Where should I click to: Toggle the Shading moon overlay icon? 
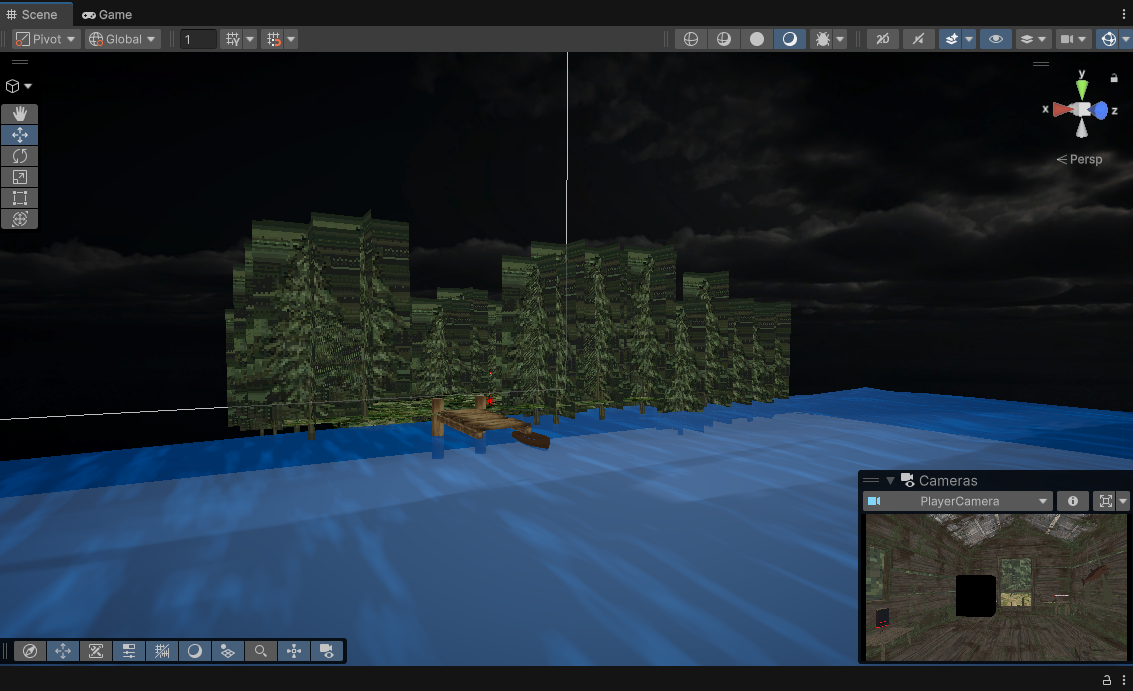(194, 651)
